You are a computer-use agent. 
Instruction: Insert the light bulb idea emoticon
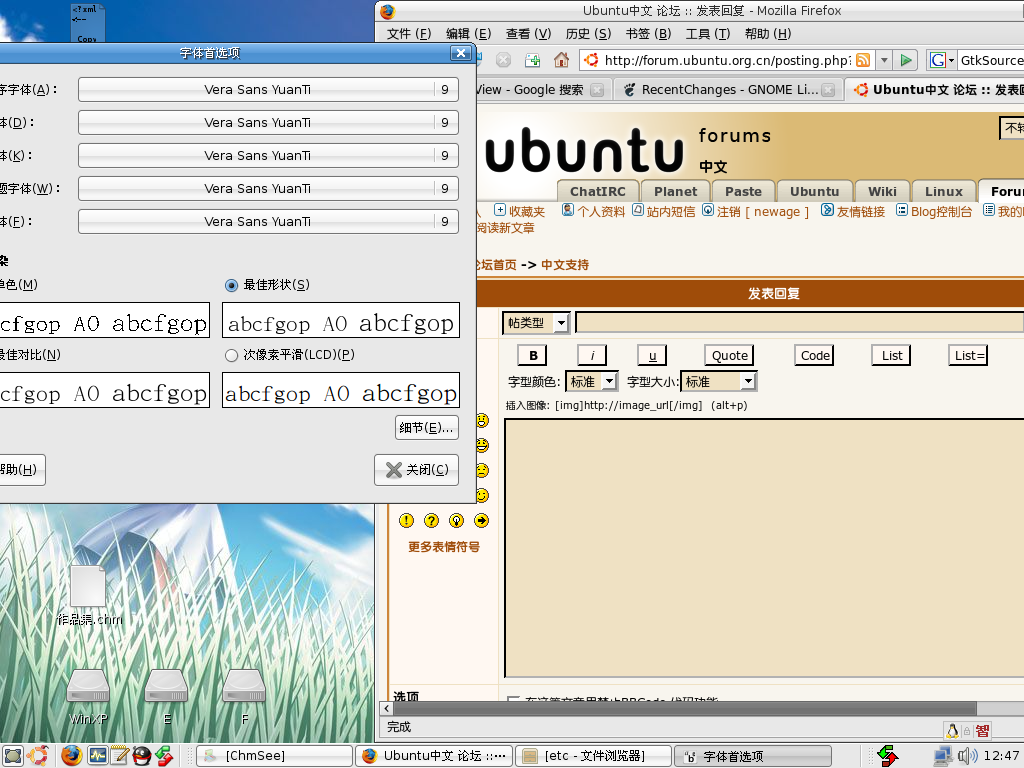(456, 520)
